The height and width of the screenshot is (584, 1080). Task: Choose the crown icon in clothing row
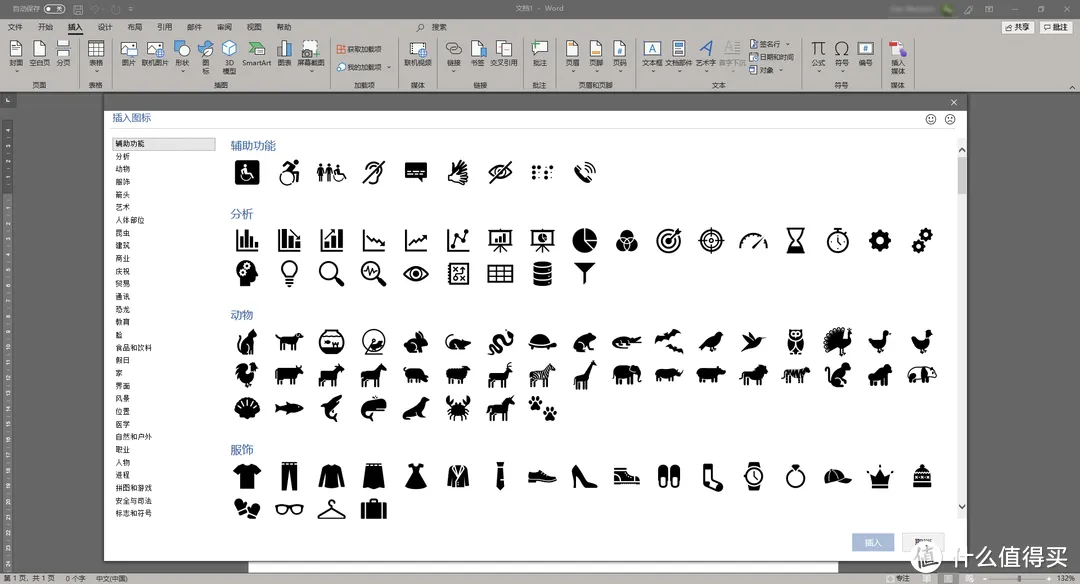[x=880, y=477]
